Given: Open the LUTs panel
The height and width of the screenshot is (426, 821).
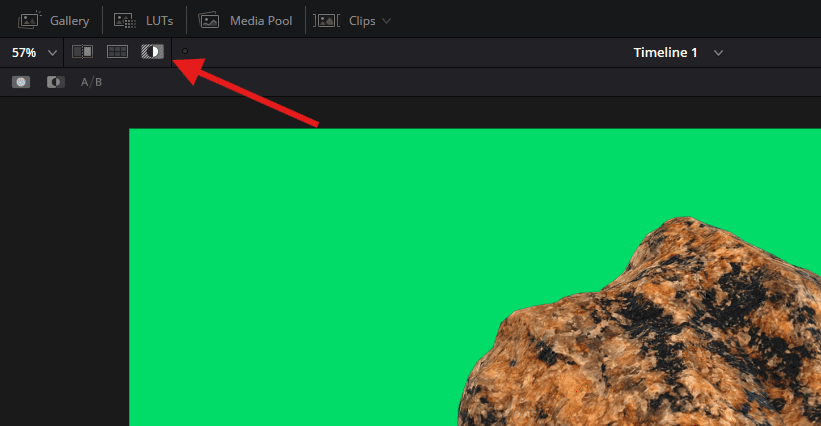Looking at the screenshot, I should 143,21.
